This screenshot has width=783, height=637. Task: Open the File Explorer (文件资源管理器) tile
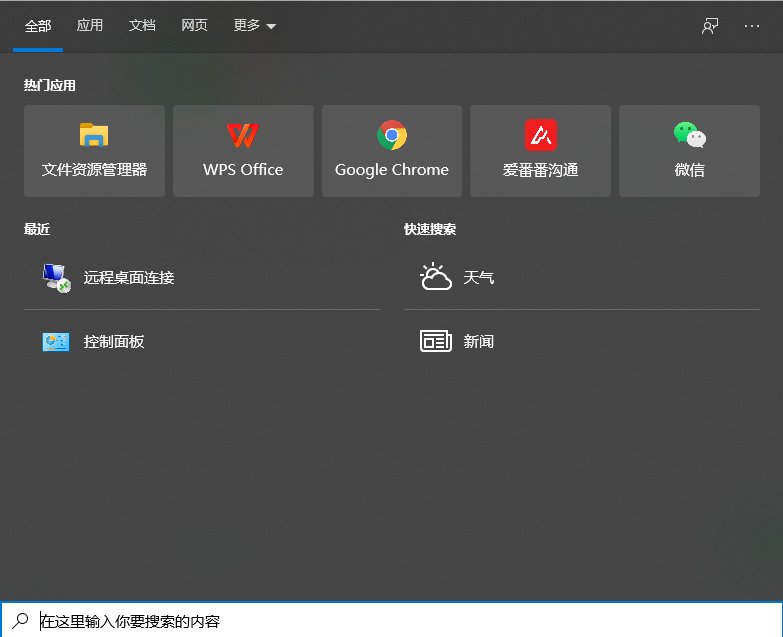point(94,151)
